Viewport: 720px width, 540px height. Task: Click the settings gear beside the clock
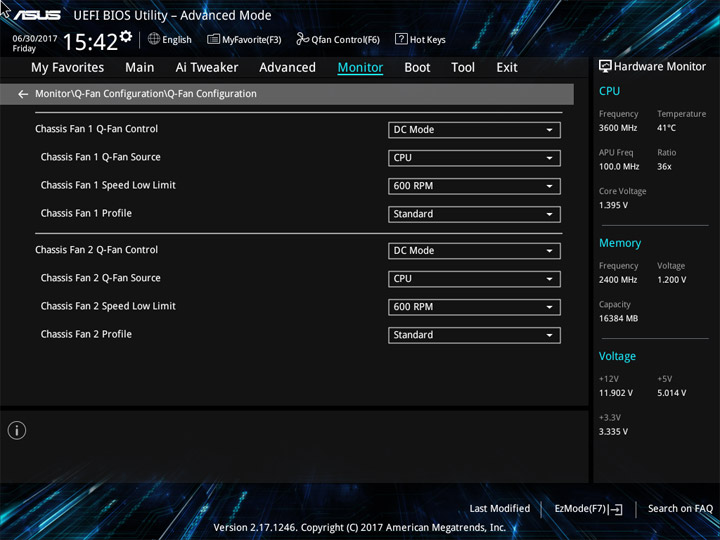(x=126, y=36)
